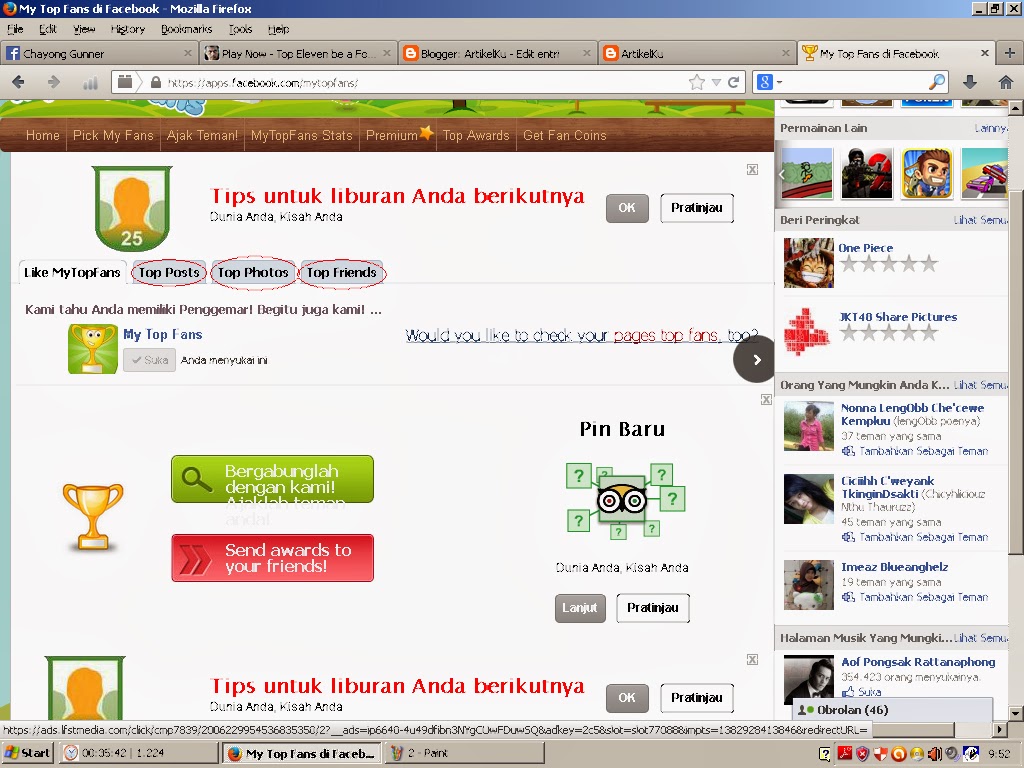Open the soldier shooter game icon
Screen dimensions: 1024x768
pos(867,173)
